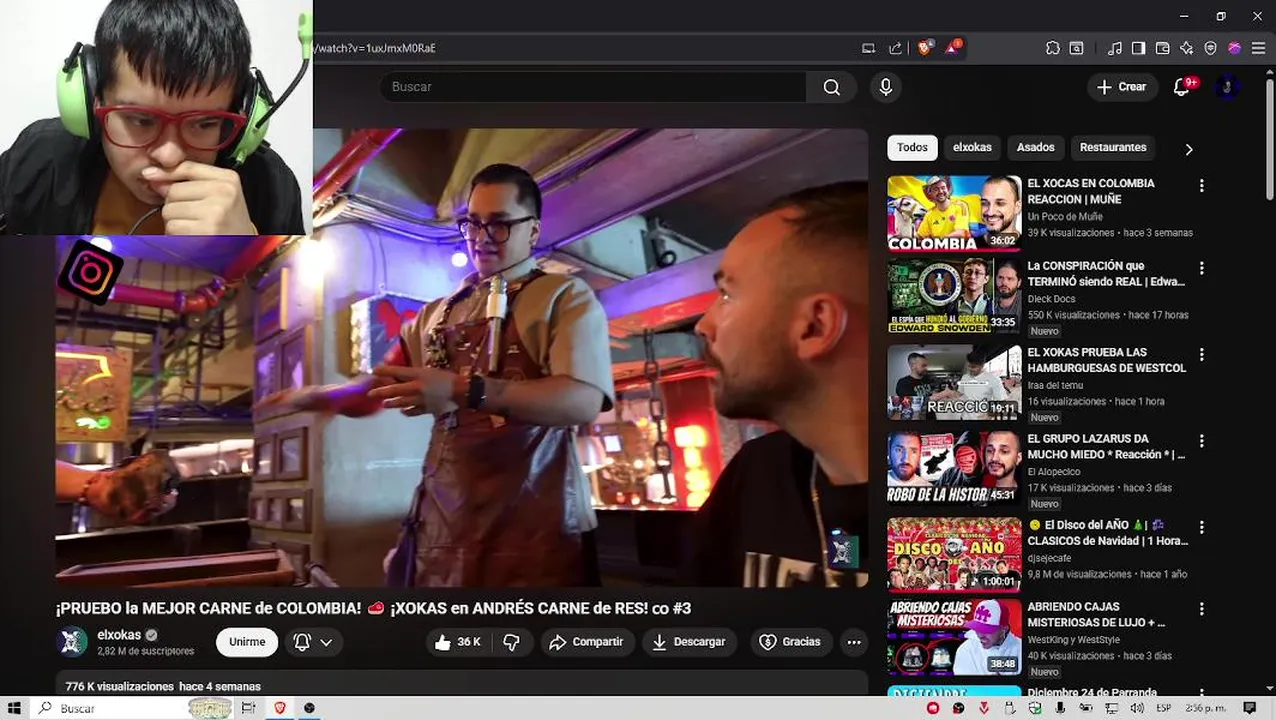Click the elxokas channel avatar
The image size is (1276, 720).
click(x=73, y=642)
